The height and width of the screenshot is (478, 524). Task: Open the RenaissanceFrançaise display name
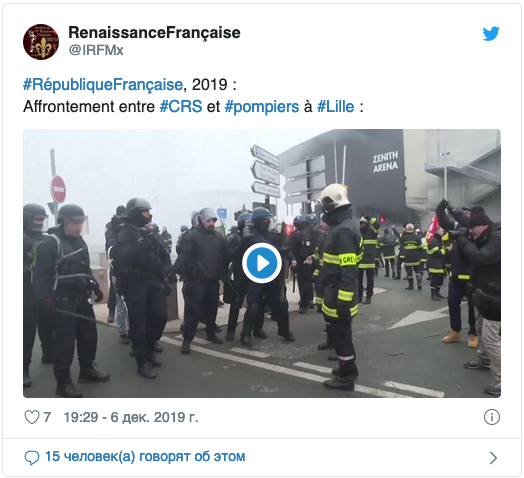(154, 32)
